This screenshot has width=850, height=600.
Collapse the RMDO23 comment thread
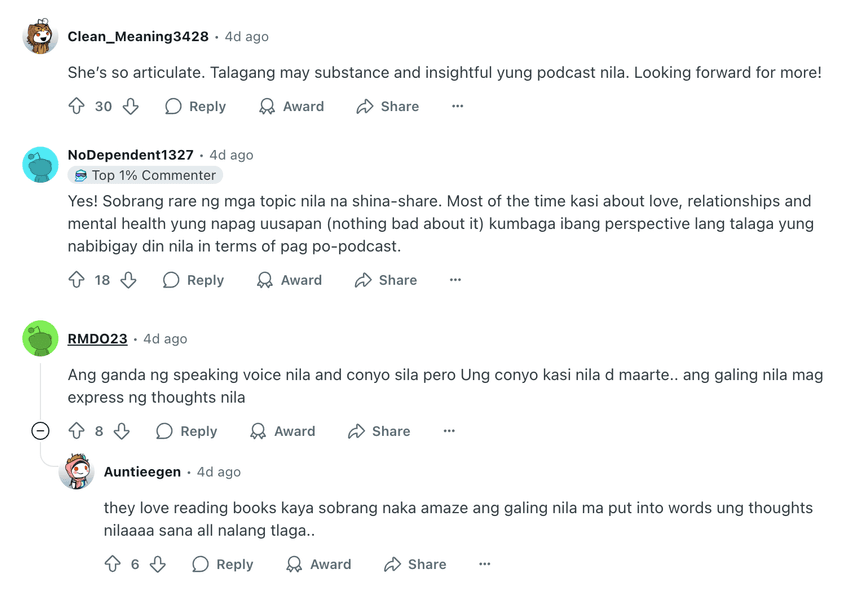tap(40, 431)
